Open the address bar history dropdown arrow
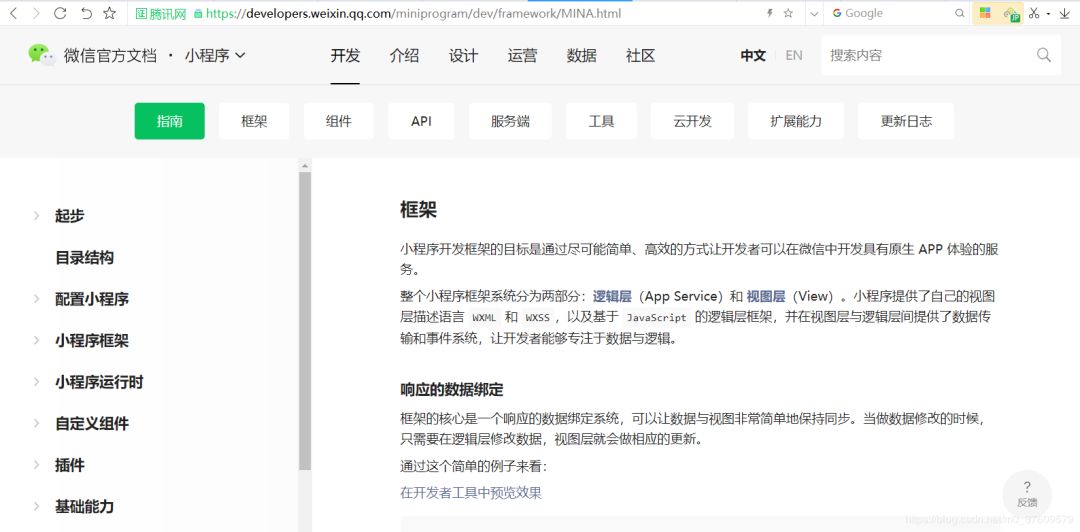The image size is (1080, 532). 814,14
